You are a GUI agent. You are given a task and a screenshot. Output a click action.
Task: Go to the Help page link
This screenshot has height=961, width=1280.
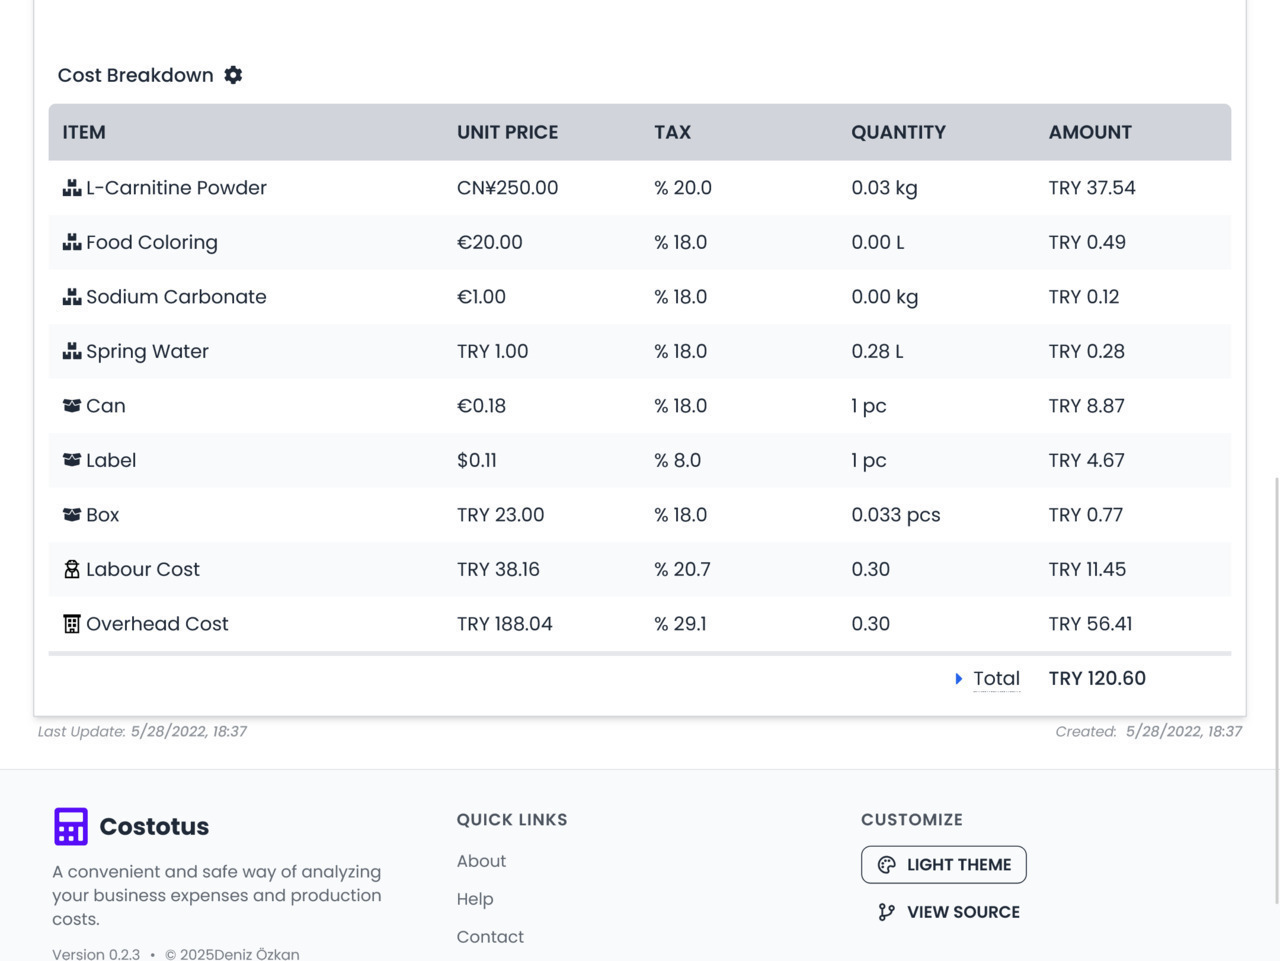click(475, 899)
